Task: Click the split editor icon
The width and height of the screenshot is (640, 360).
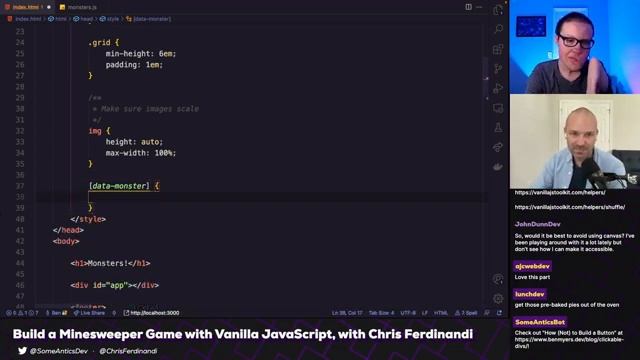Action: point(469,7)
